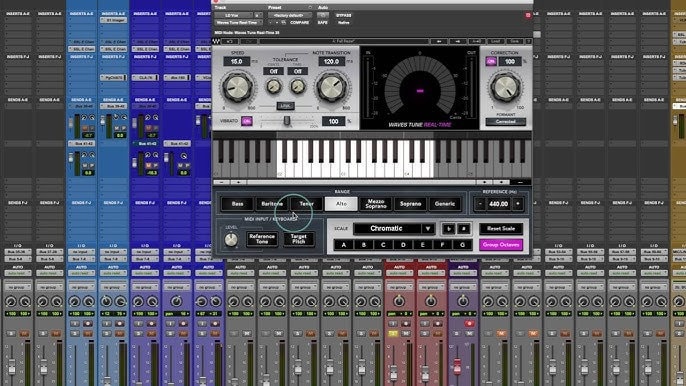
Task: Click the previous preset arrow button
Action: point(439,41)
